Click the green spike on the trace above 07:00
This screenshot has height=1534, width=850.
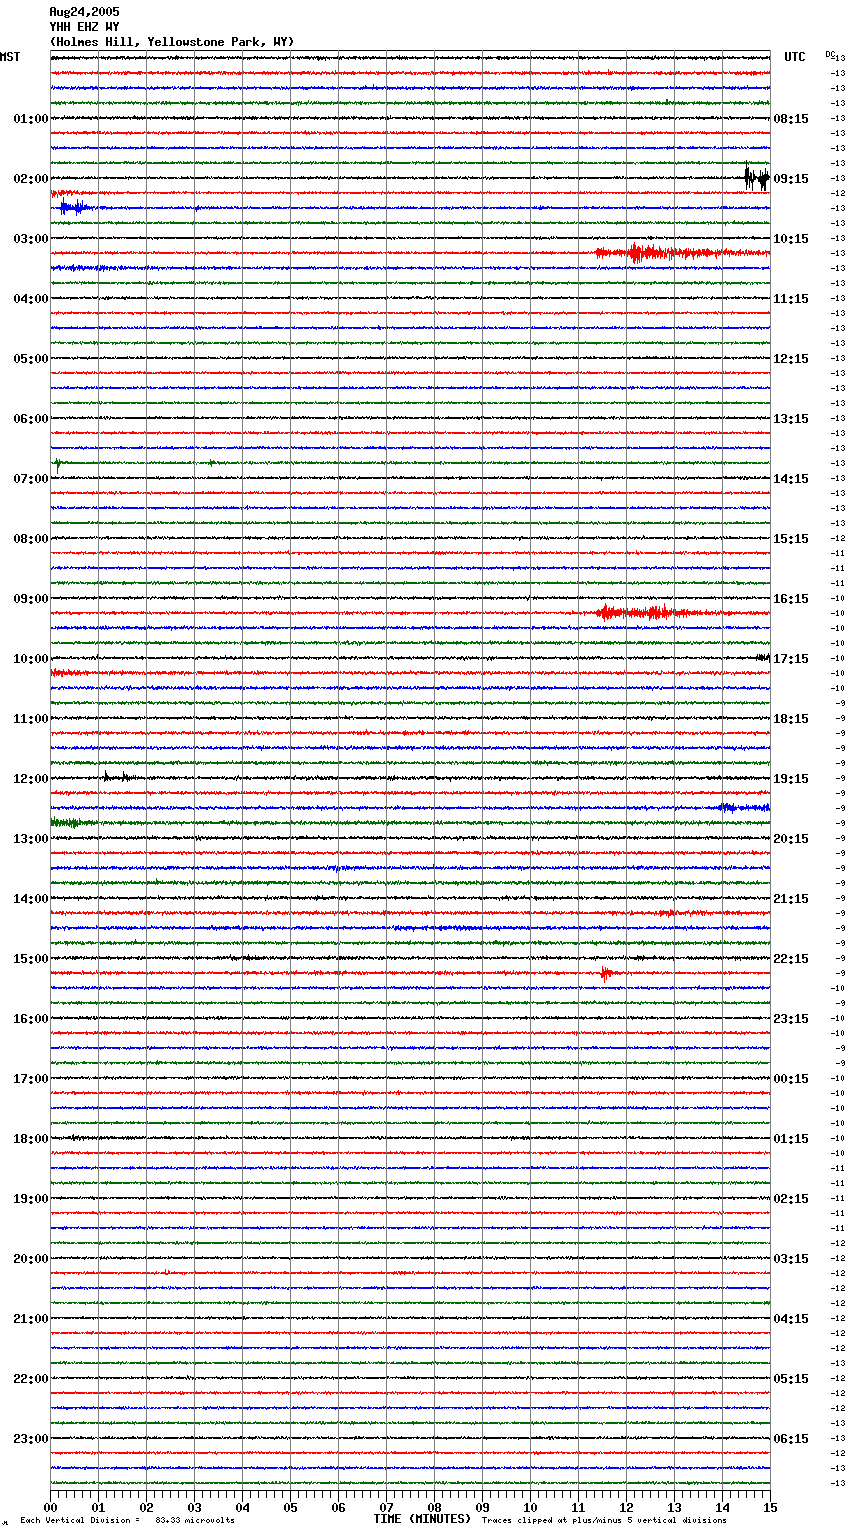pos(57,464)
